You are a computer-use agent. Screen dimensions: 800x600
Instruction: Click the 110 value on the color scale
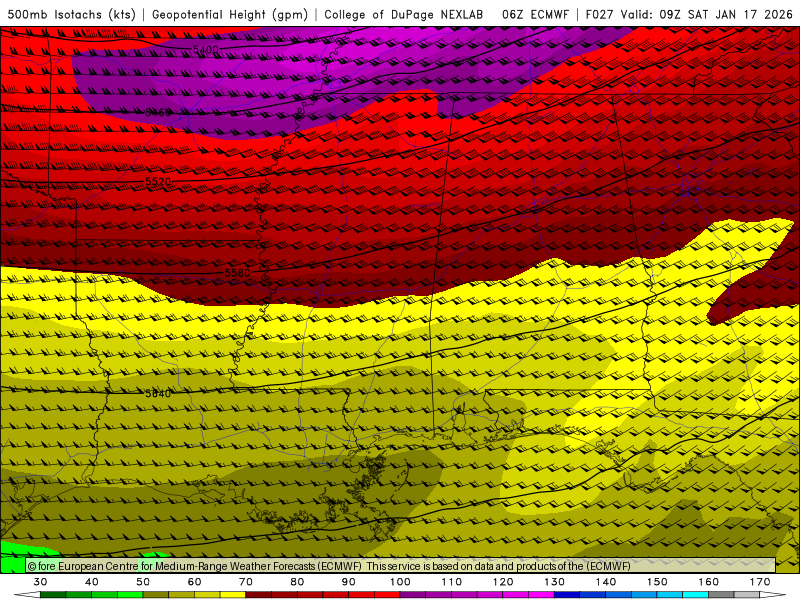[452, 582]
